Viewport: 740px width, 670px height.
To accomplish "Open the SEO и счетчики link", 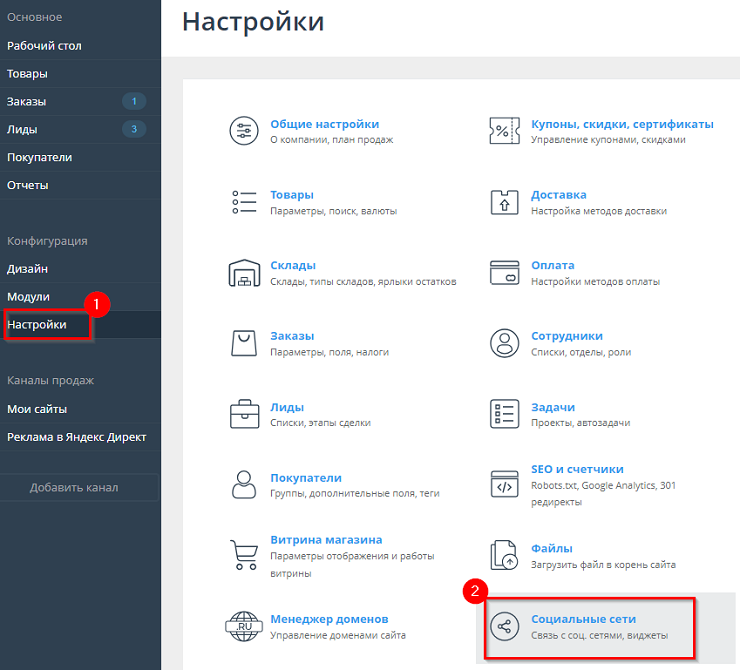I will (x=577, y=469).
